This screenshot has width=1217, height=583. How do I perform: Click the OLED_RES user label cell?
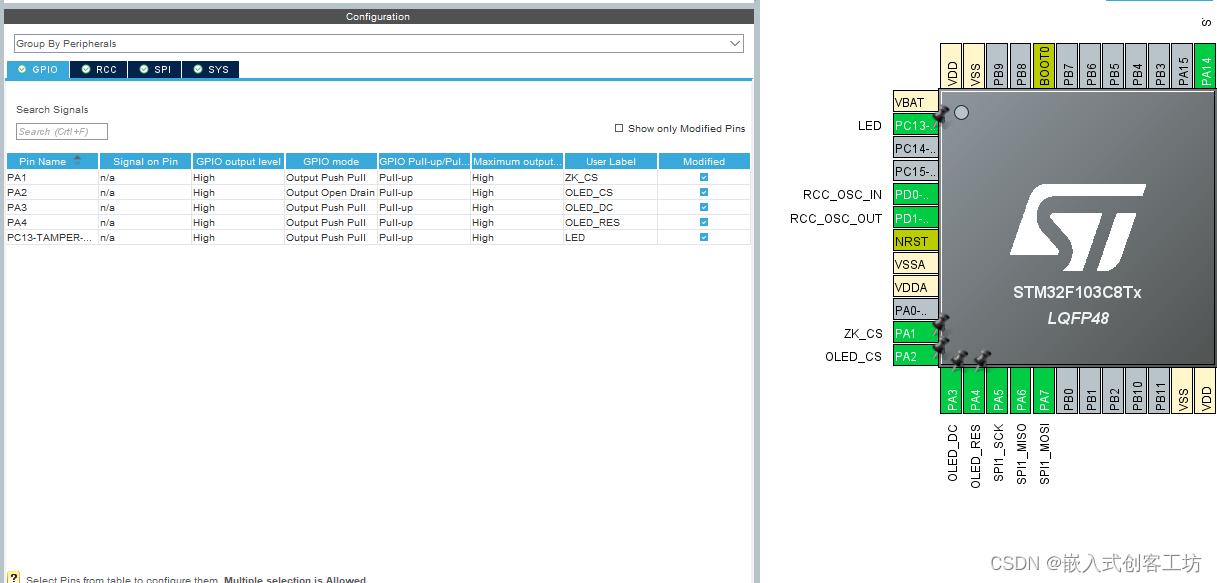coord(611,222)
